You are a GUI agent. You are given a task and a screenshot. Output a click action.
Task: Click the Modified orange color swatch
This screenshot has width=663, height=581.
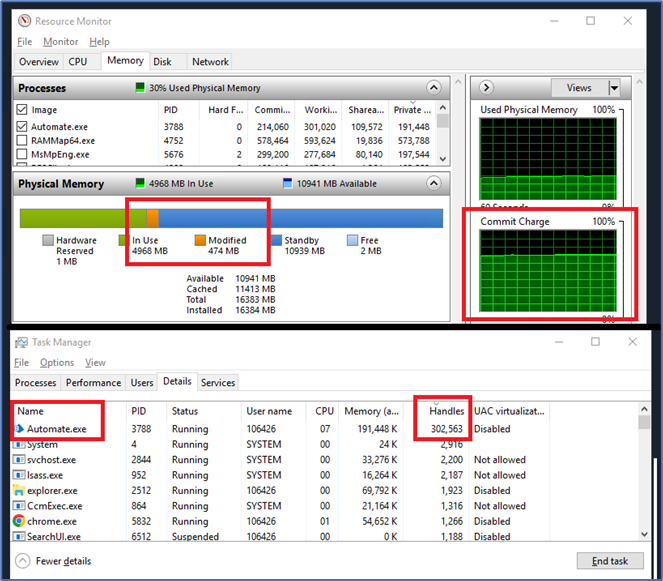200,240
